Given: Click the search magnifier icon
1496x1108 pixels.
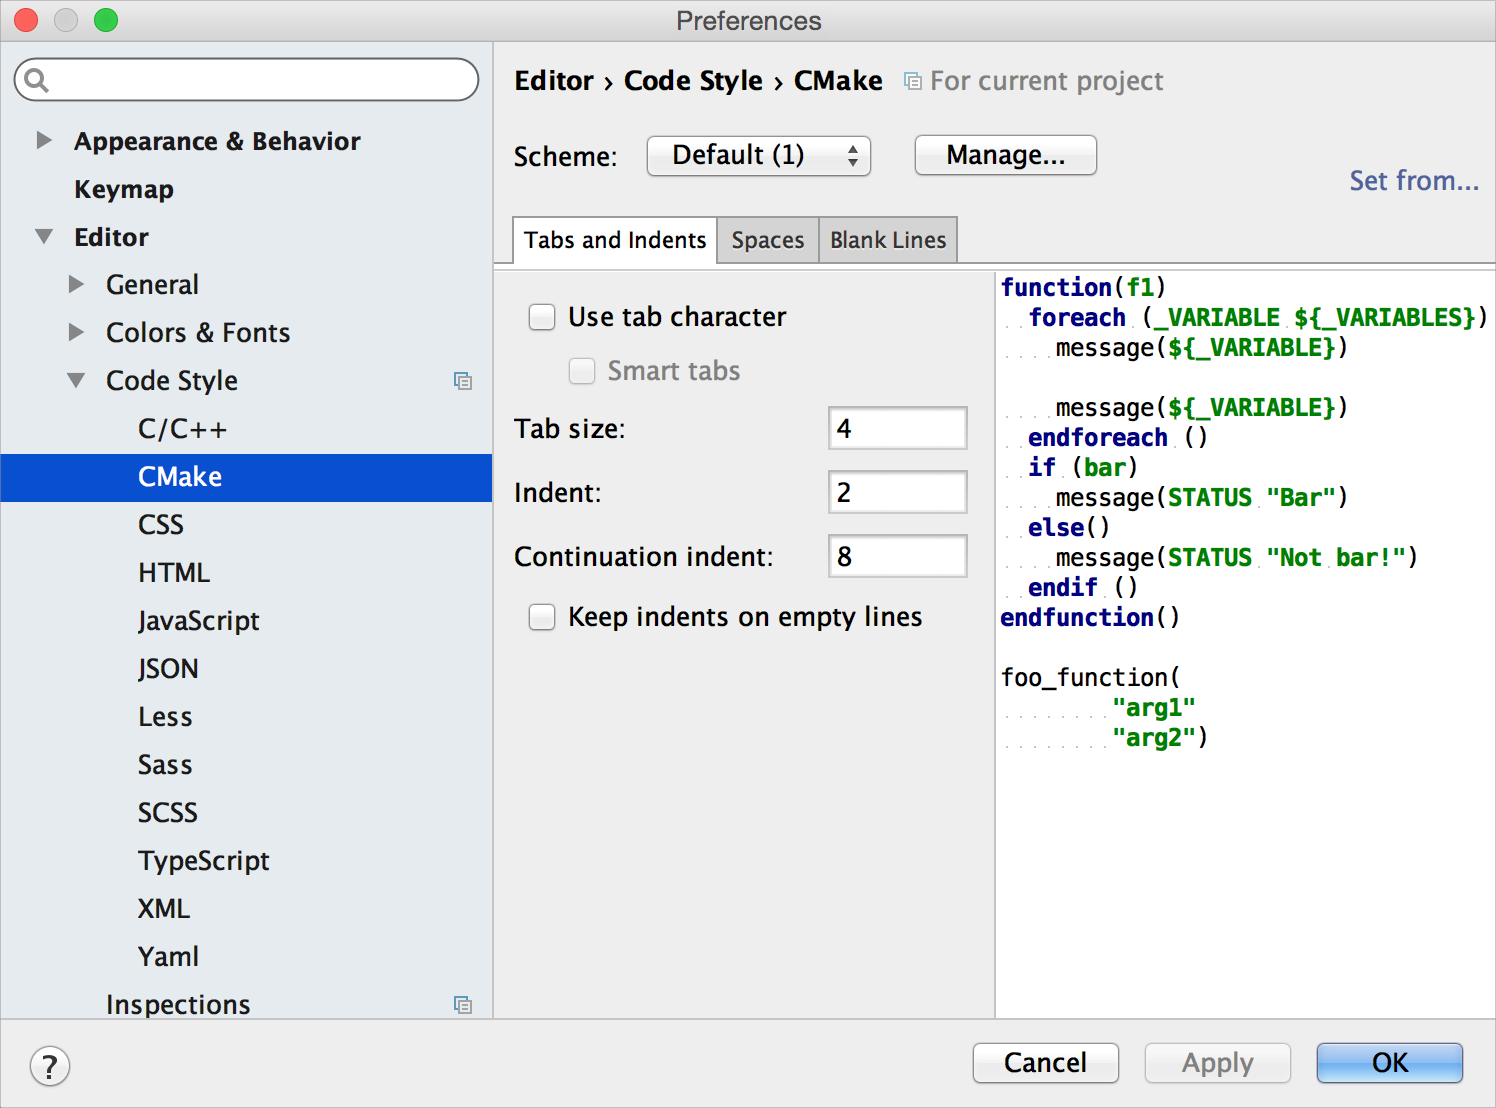Looking at the screenshot, I should [x=36, y=80].
